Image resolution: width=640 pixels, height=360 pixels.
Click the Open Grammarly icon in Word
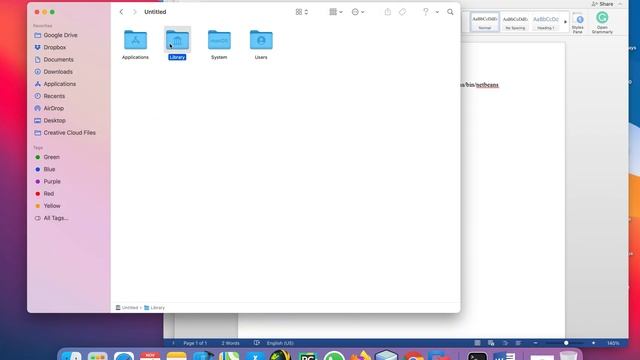pyautogui.click(x=602, y=22)
